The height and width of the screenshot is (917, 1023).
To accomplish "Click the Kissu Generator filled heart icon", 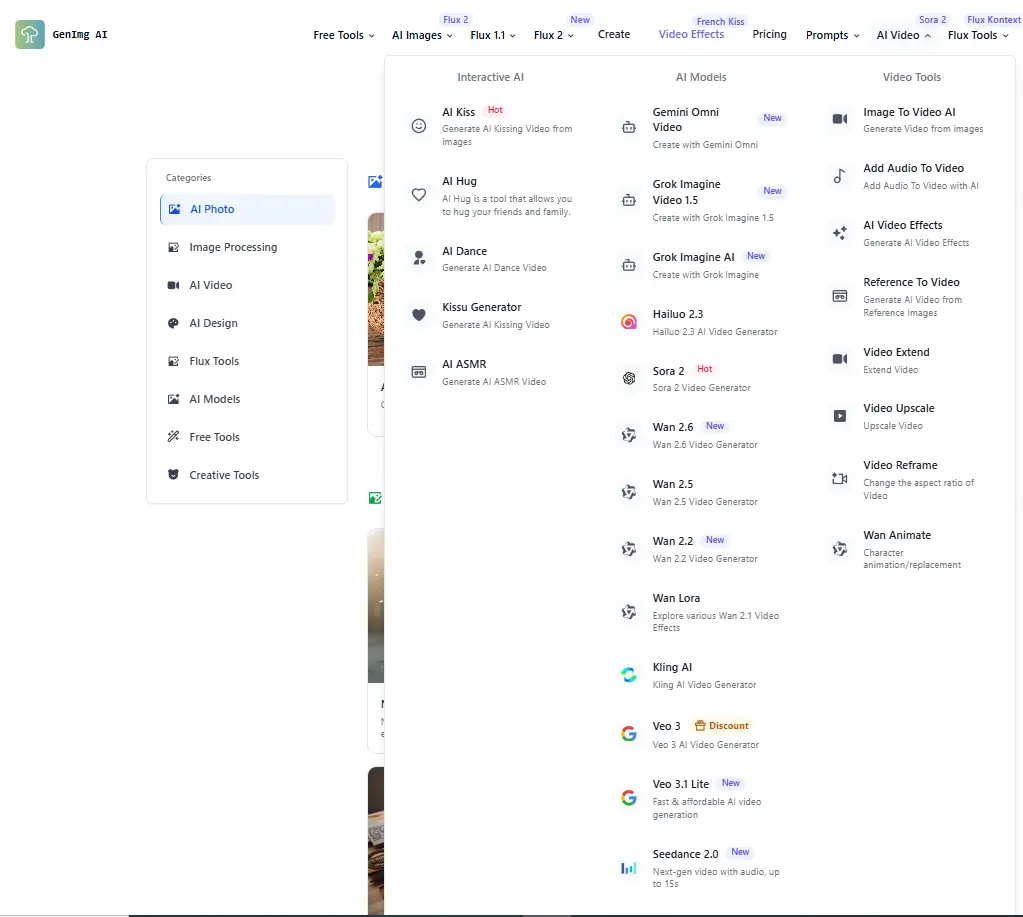I will (419, 315).
